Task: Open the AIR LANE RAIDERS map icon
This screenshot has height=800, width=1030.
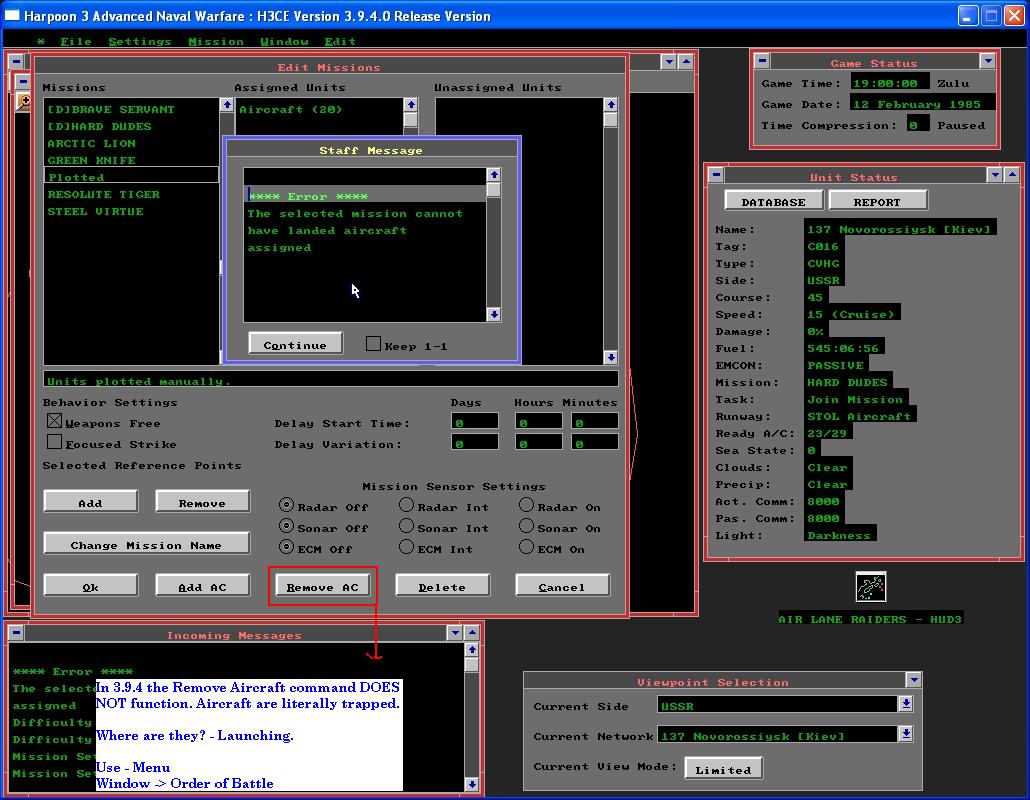Action: coord(871,587)
